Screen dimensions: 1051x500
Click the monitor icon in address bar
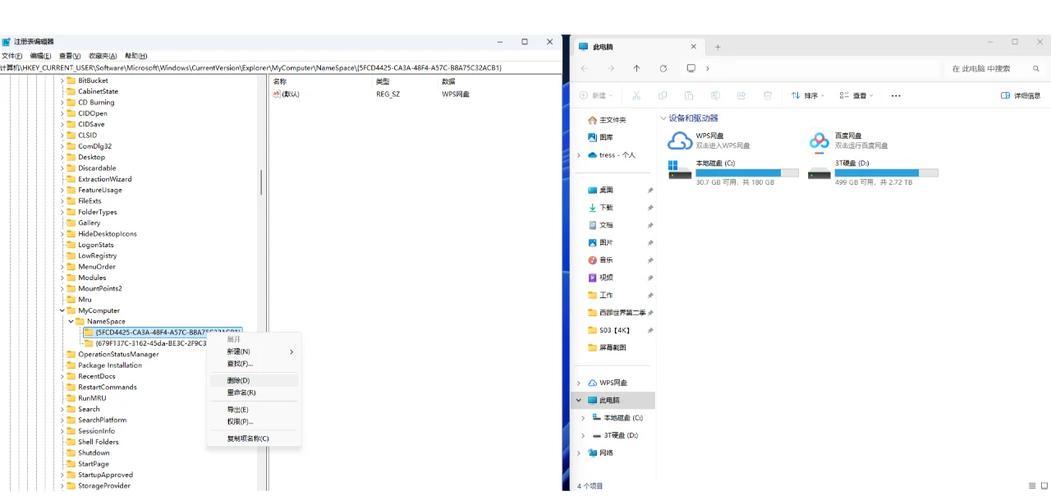(691, 68)
